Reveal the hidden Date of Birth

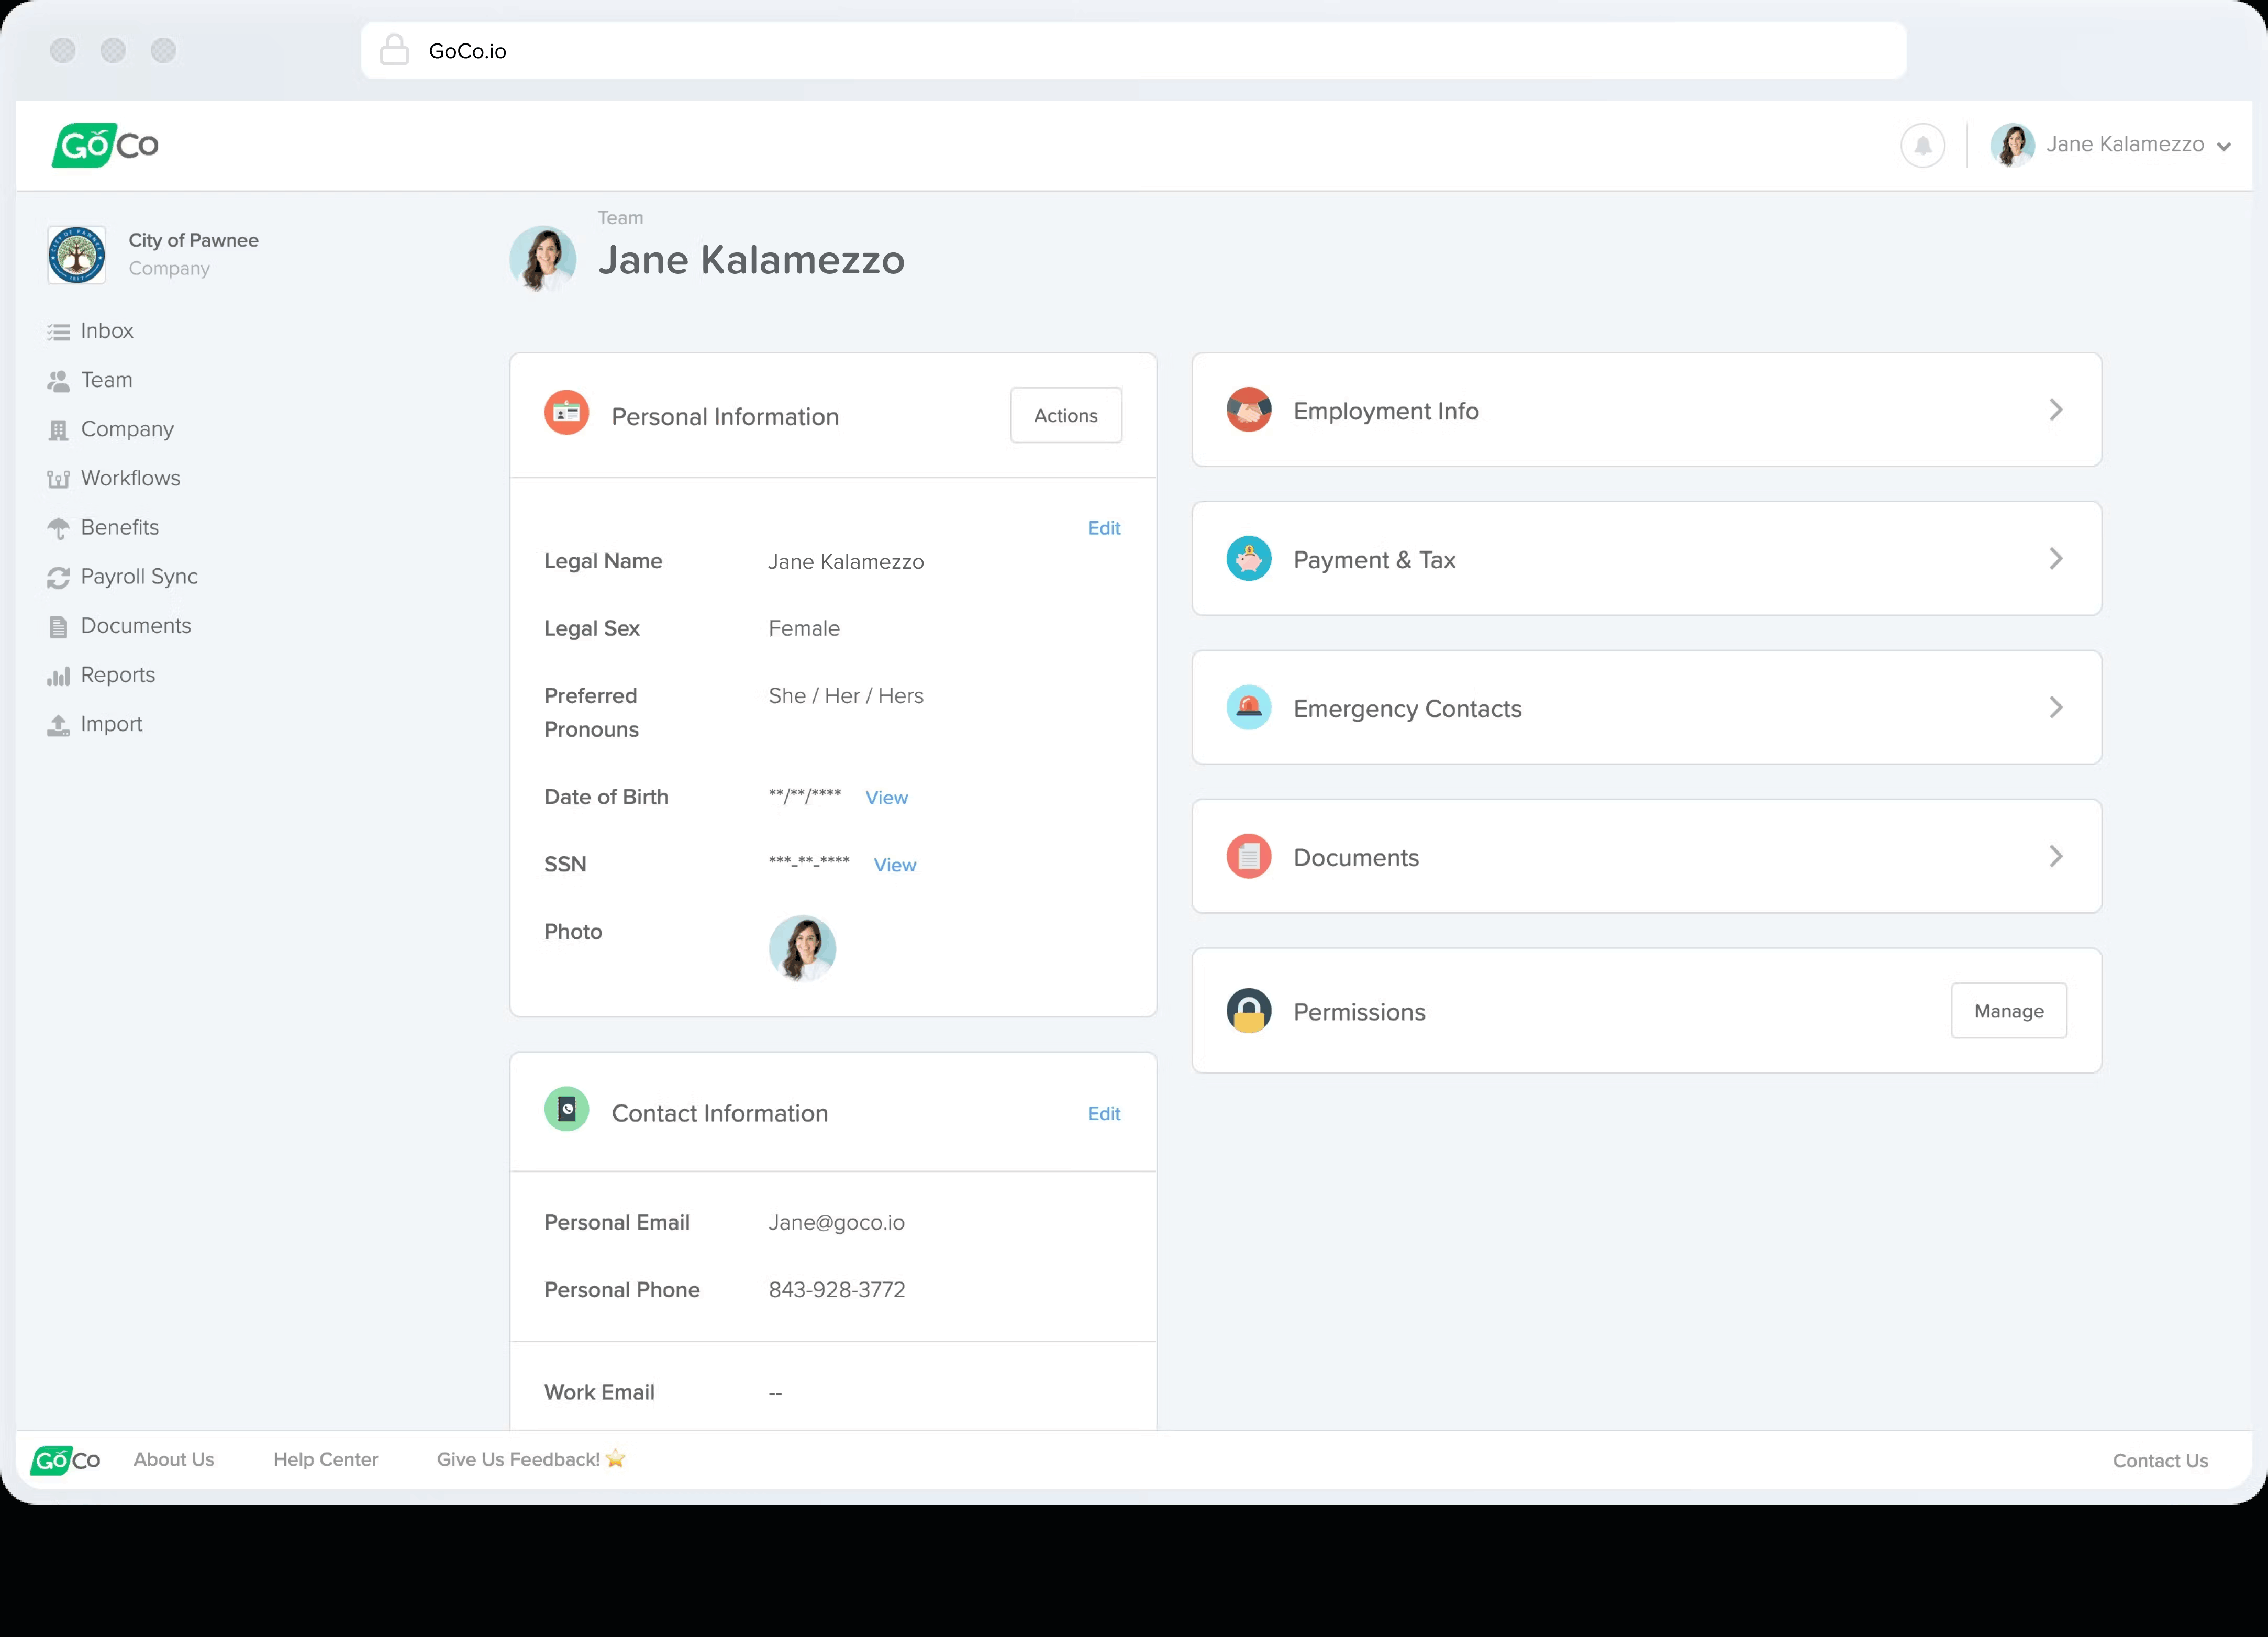tap(886, 798)
